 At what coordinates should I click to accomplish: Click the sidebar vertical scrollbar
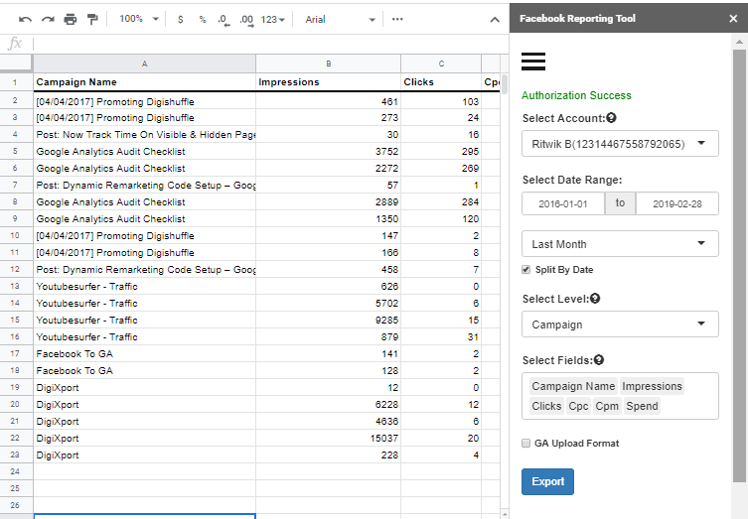click(x=739, y=267)
